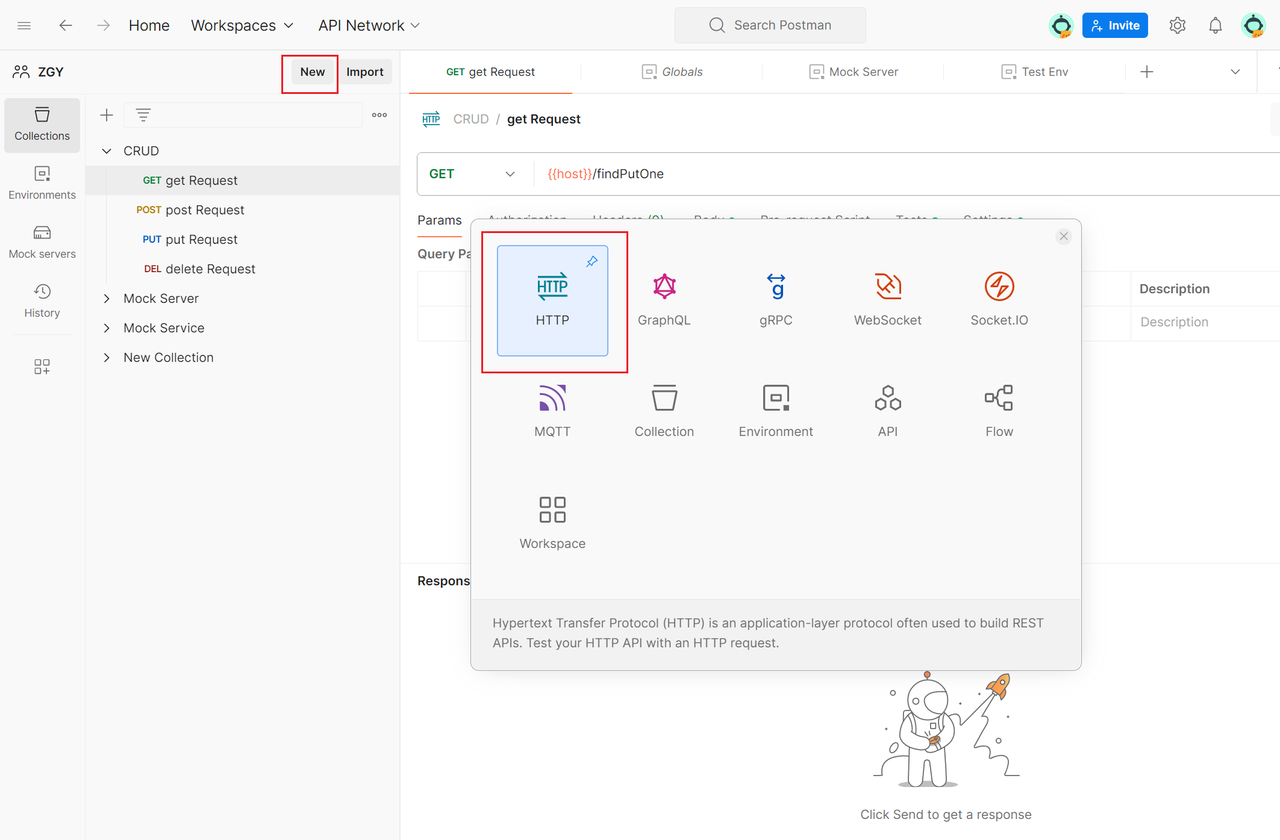Expand the Mock Server collection
Viewport: 1280px width, 840px height.
pos(106,298)
